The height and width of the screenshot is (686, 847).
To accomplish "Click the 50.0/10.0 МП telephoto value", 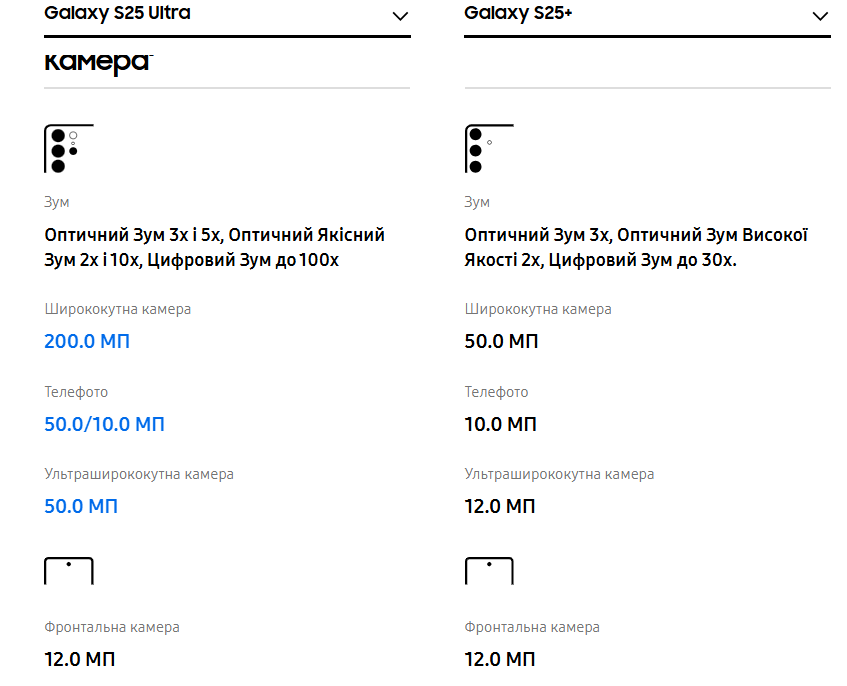I will pos(104,424).
